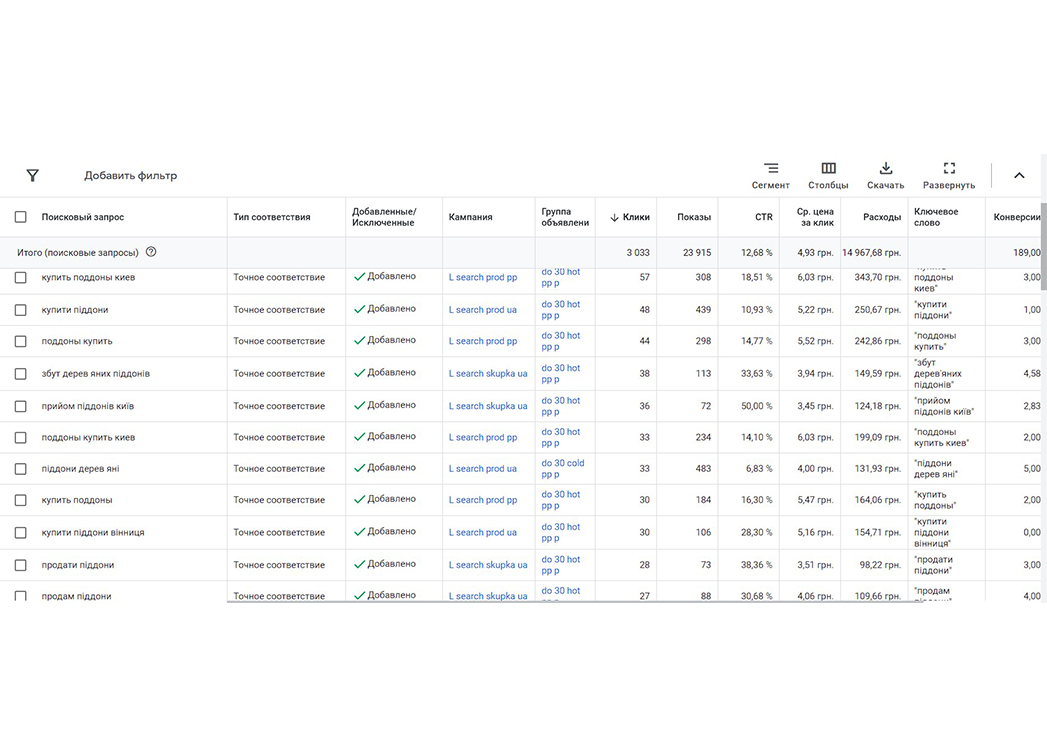
Task: Sort by Группа объявлени header
Action: [565, 217]
